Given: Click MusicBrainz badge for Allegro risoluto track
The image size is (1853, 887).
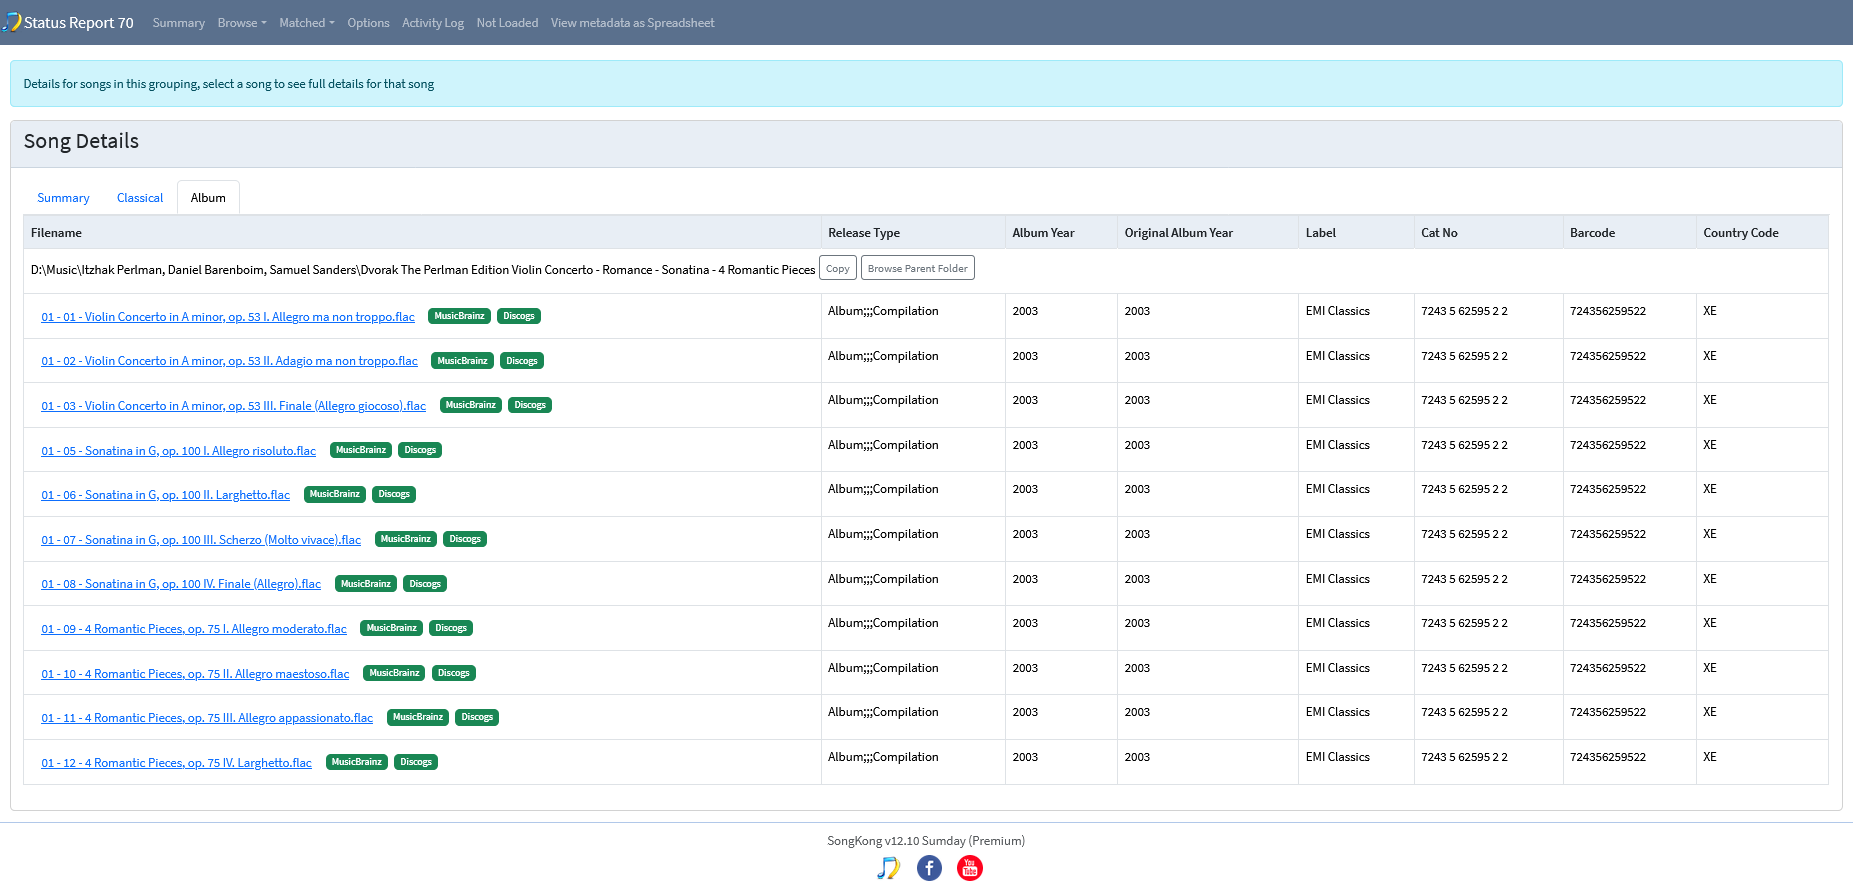Looking at the screenshot, I should point(361,450).
